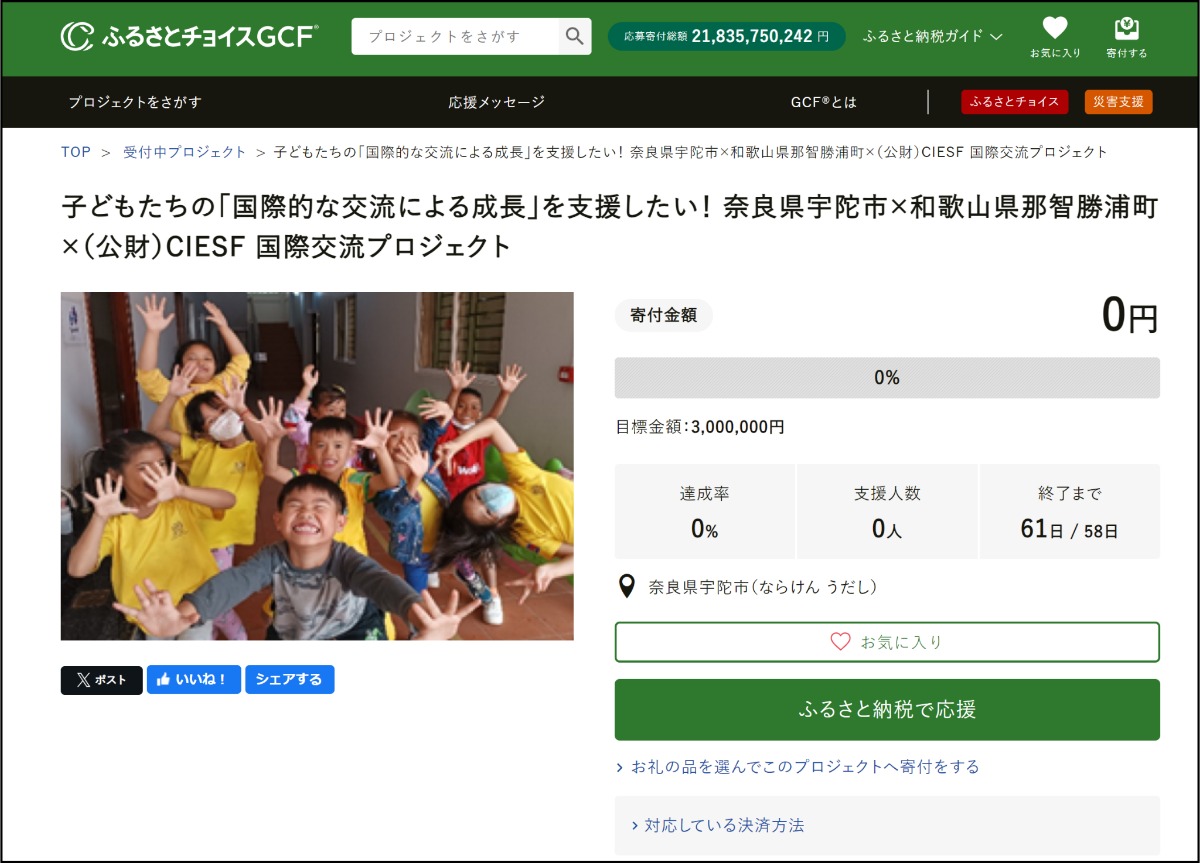Click the red ふるさとチョイス button
The height and width of the screenshot is (863, 1200).
(1015, 102)
